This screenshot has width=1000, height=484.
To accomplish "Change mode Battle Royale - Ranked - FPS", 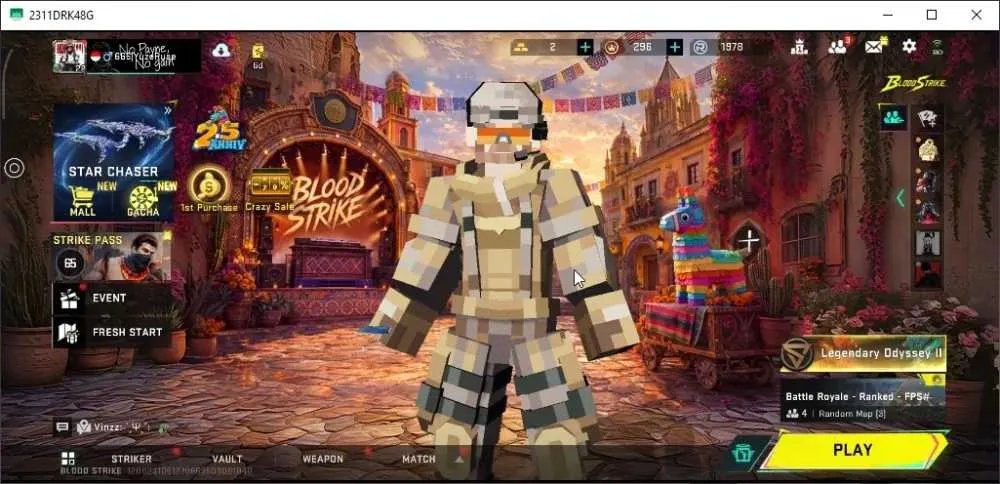I will coord(863,400).
